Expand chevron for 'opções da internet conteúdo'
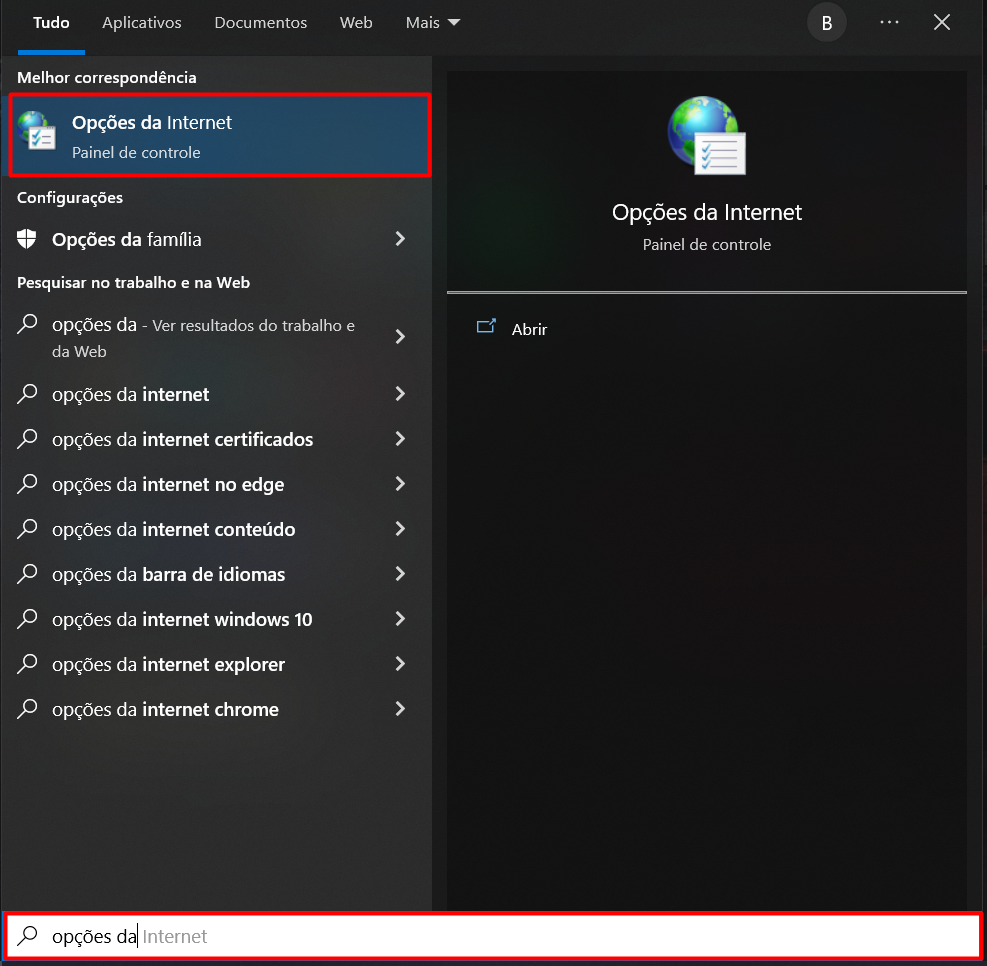Screen dimensions: 987x966 [400, 529]
